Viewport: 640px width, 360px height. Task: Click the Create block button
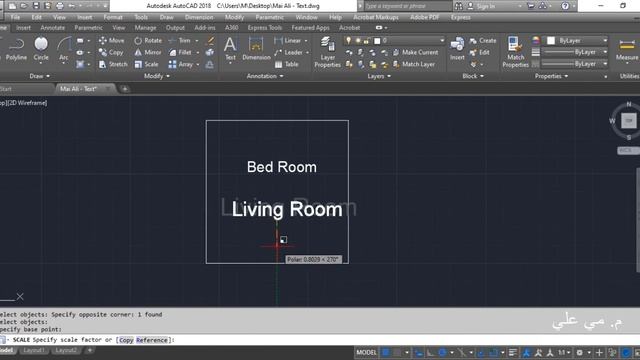483,40
